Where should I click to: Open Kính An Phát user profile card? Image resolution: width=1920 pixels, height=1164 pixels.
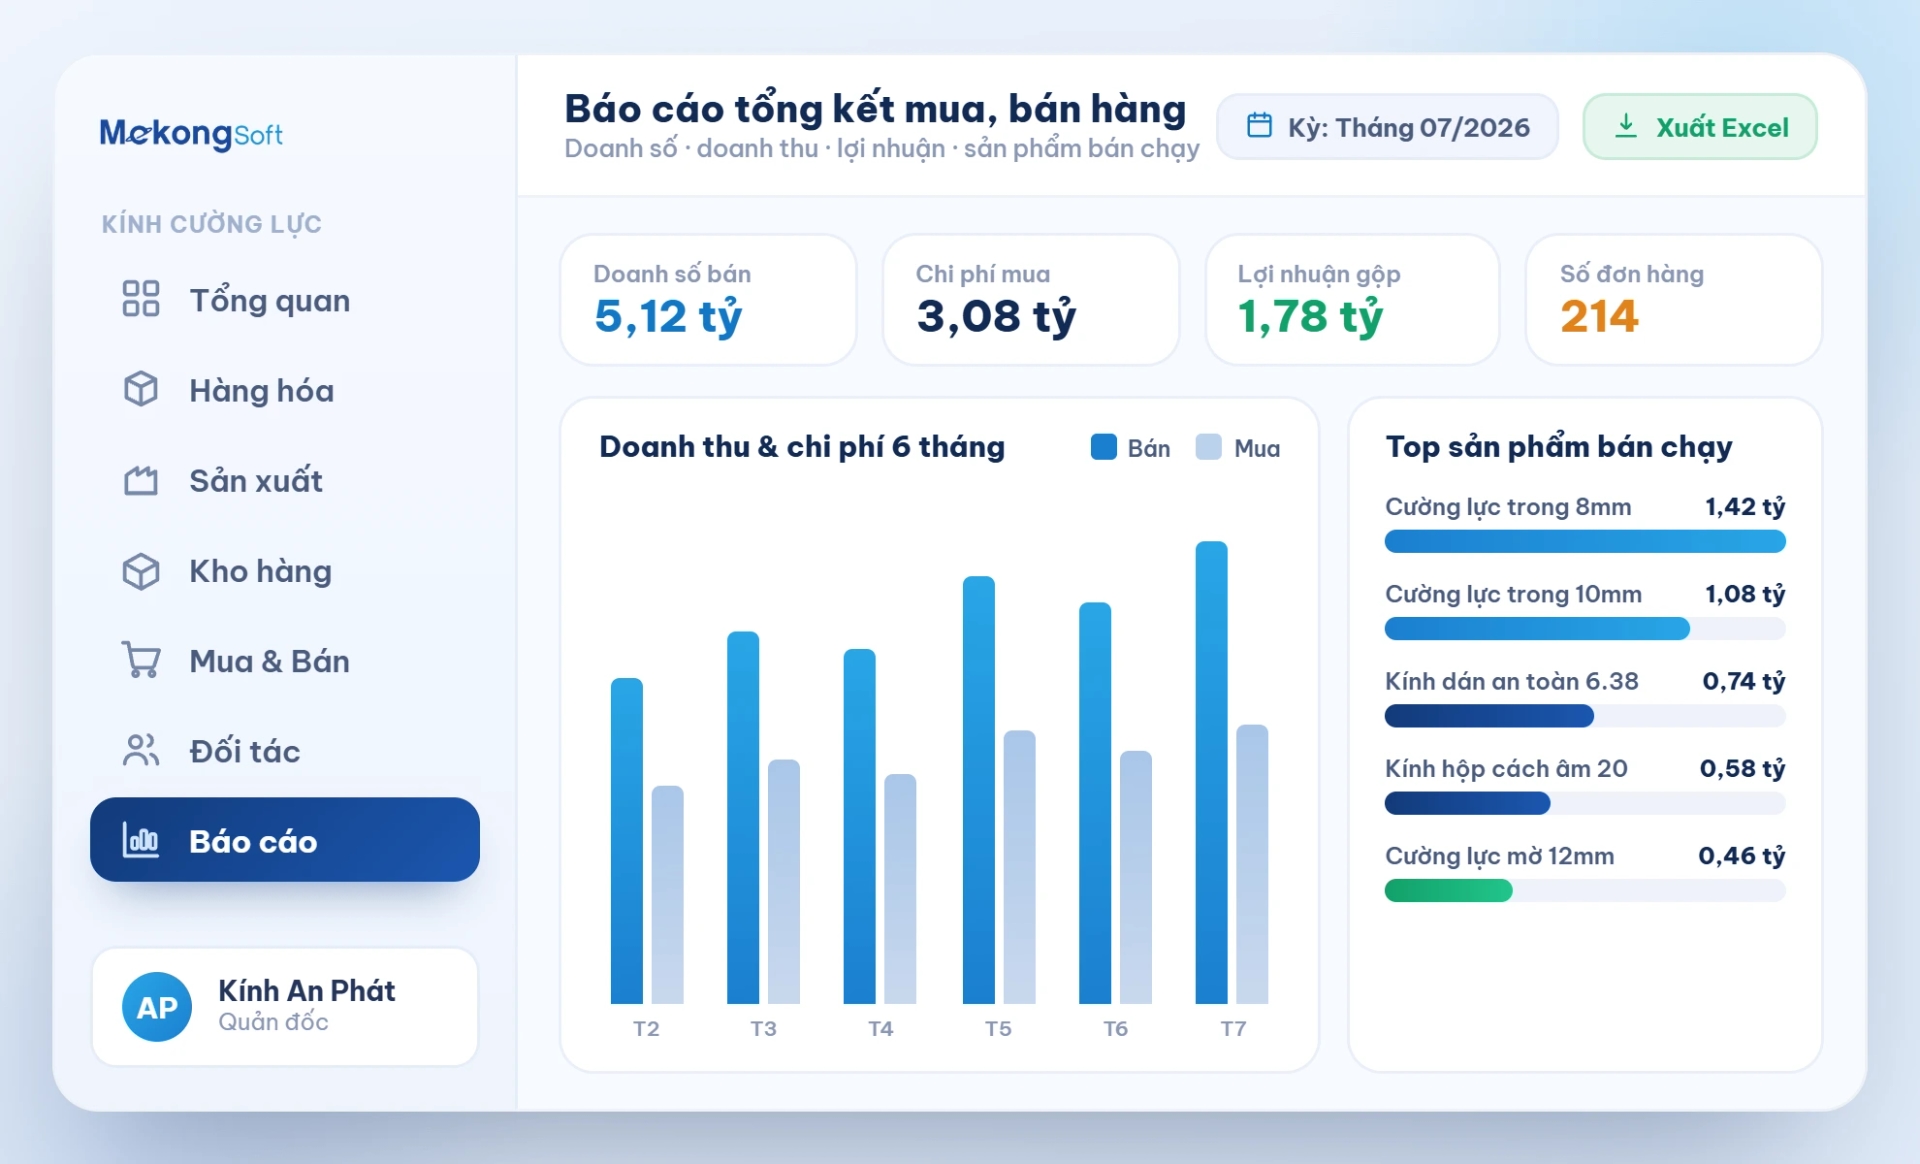(285, 1007)
